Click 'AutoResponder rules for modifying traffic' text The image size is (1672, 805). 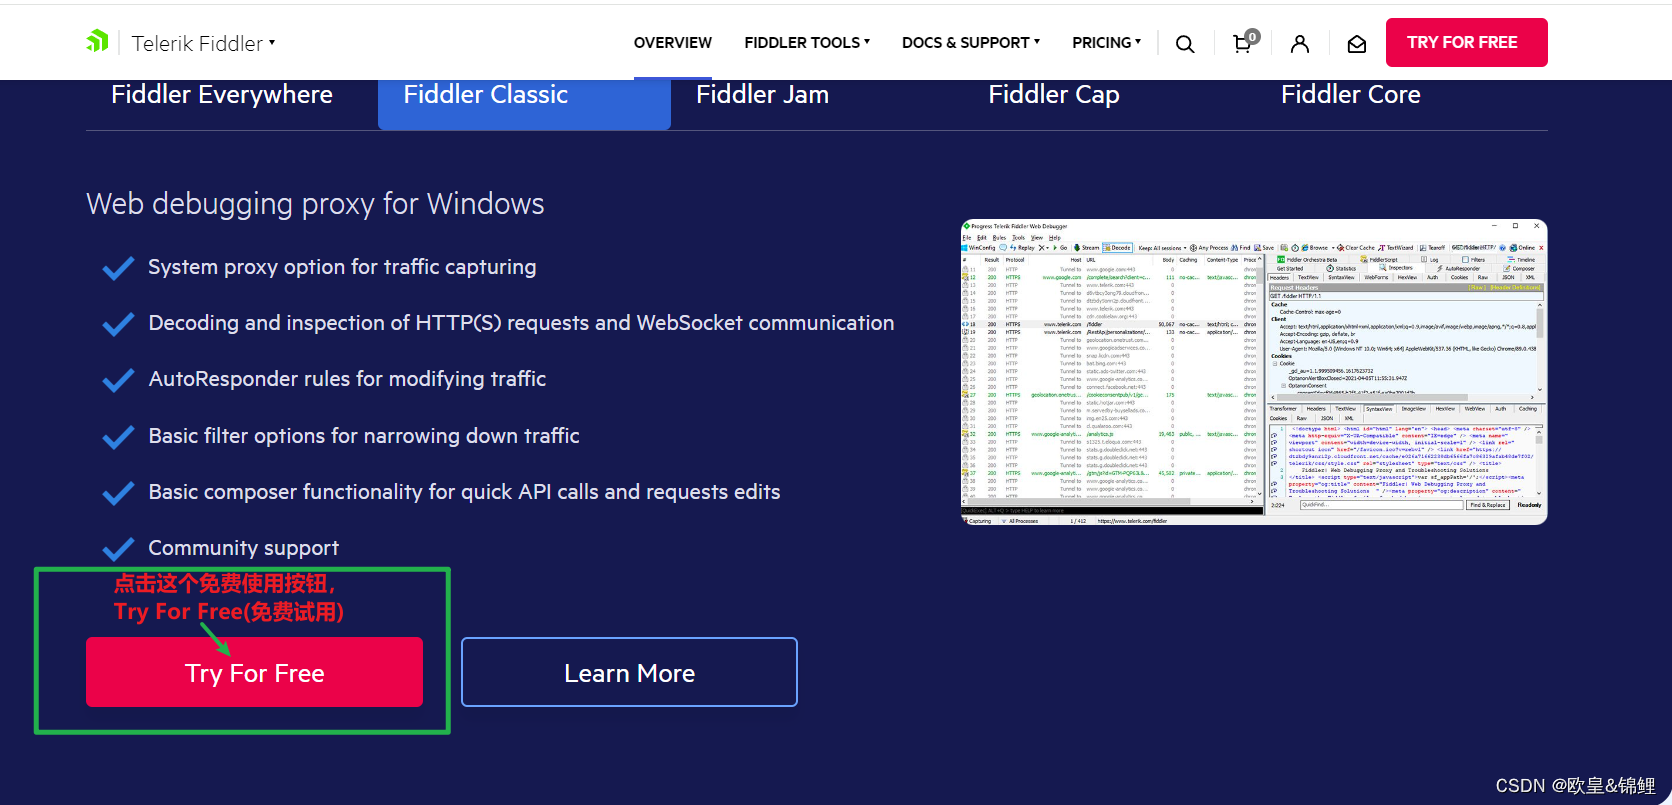point(347,379)
